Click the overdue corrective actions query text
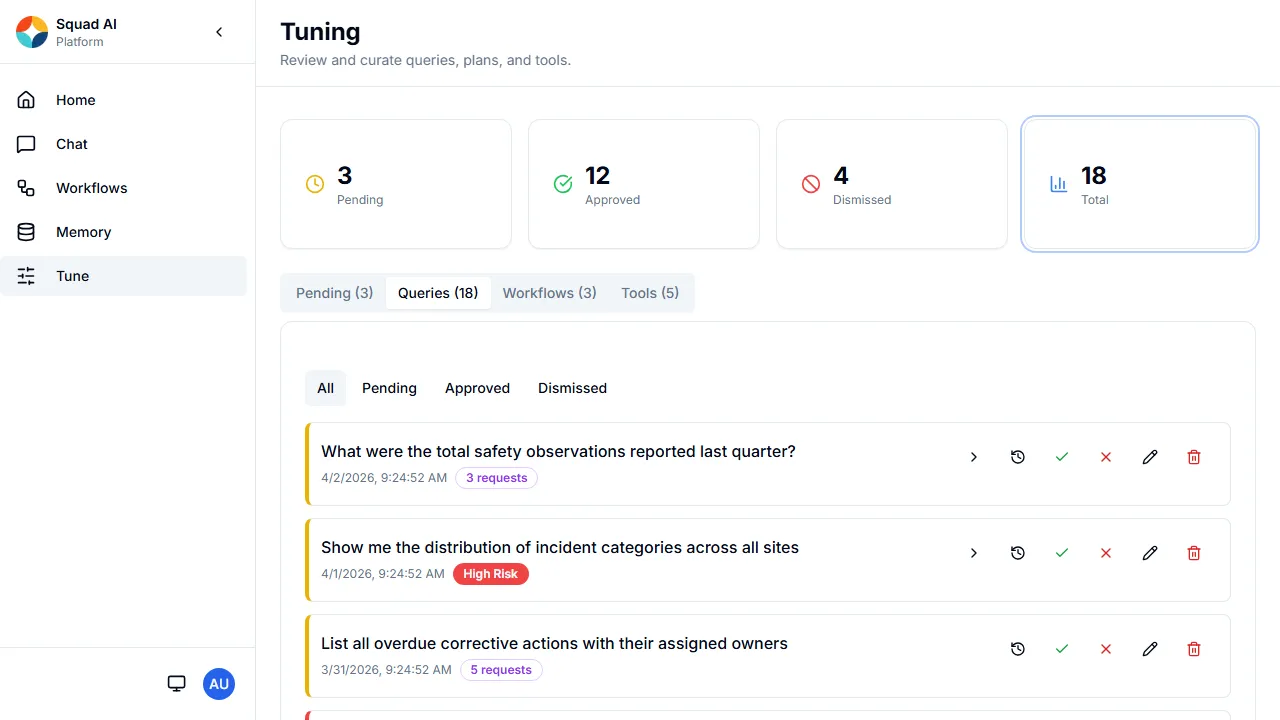1280x720 pixels. point(554,643)
